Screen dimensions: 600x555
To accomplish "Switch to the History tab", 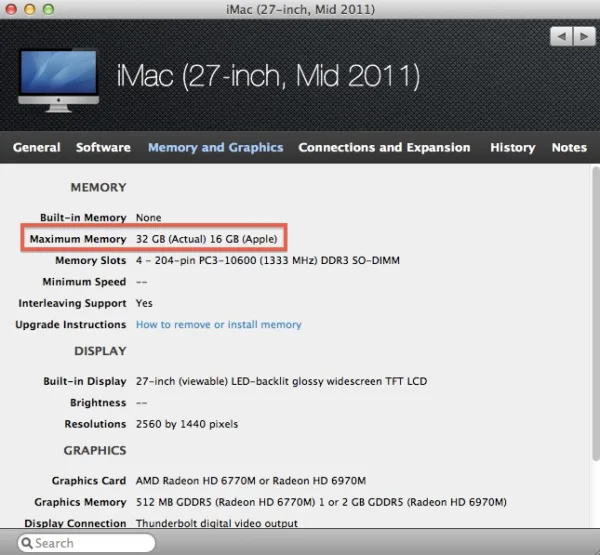I will tap(513, 148).
